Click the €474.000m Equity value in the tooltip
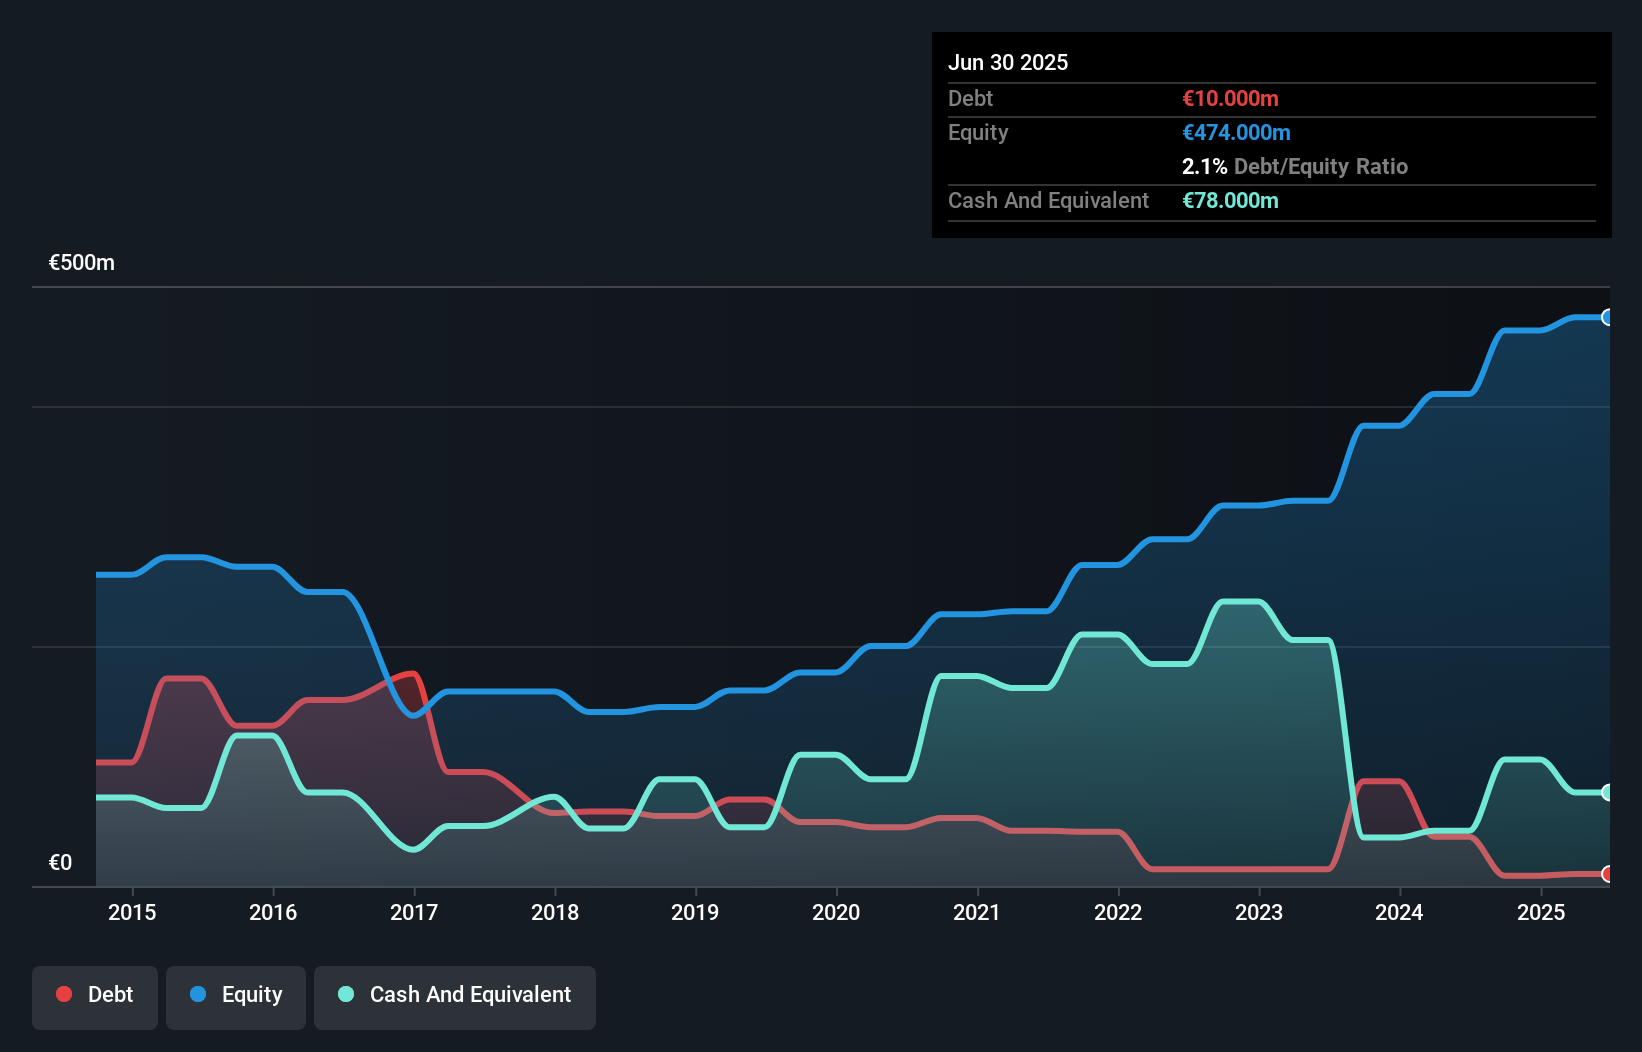This screenshot has height=1052, width=1642. tap(1237, 132)
